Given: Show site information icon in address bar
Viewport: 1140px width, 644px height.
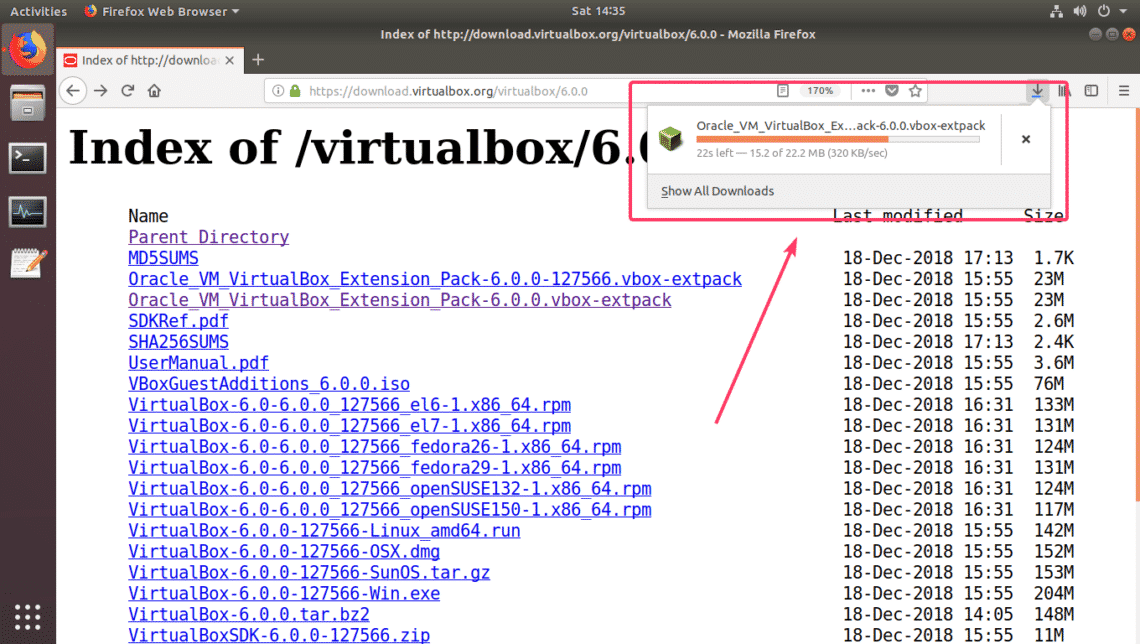Looking at the screenshot, I should coord(278,91).
